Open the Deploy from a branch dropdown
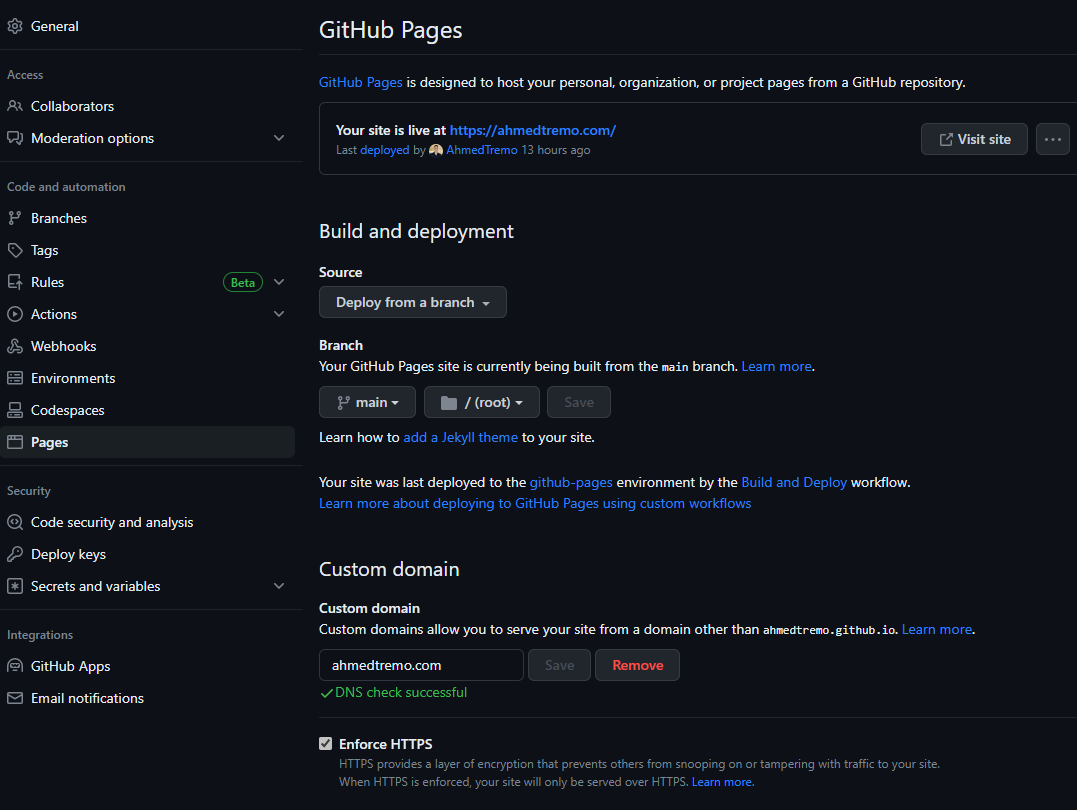 tap(412, 302)
